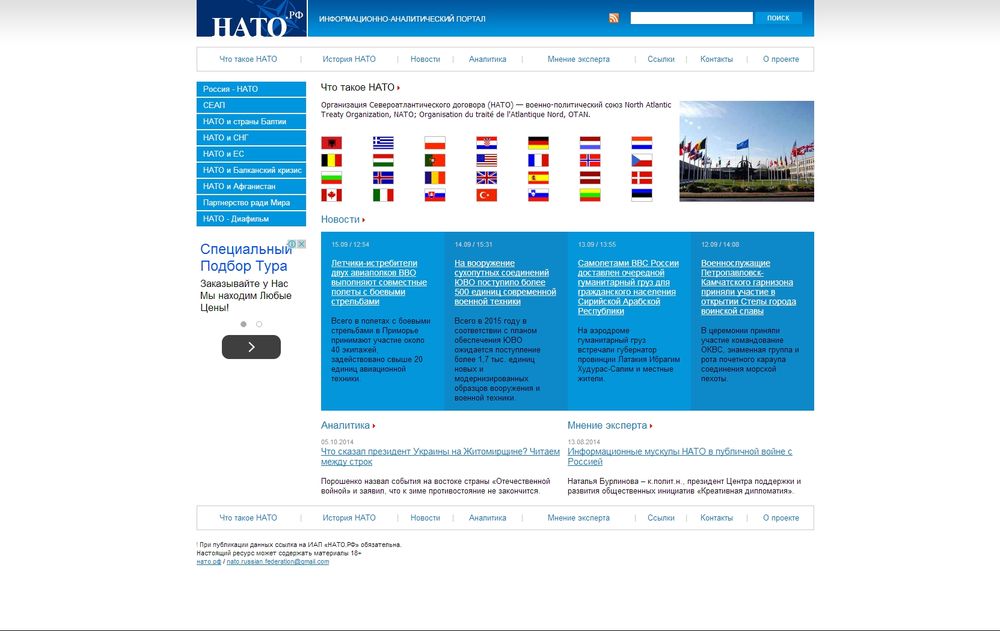The height and width of the screenshot is (631, 1000).
Task: Open Россия - НАТО sidebar item
Action: click(x=251, y=89)
